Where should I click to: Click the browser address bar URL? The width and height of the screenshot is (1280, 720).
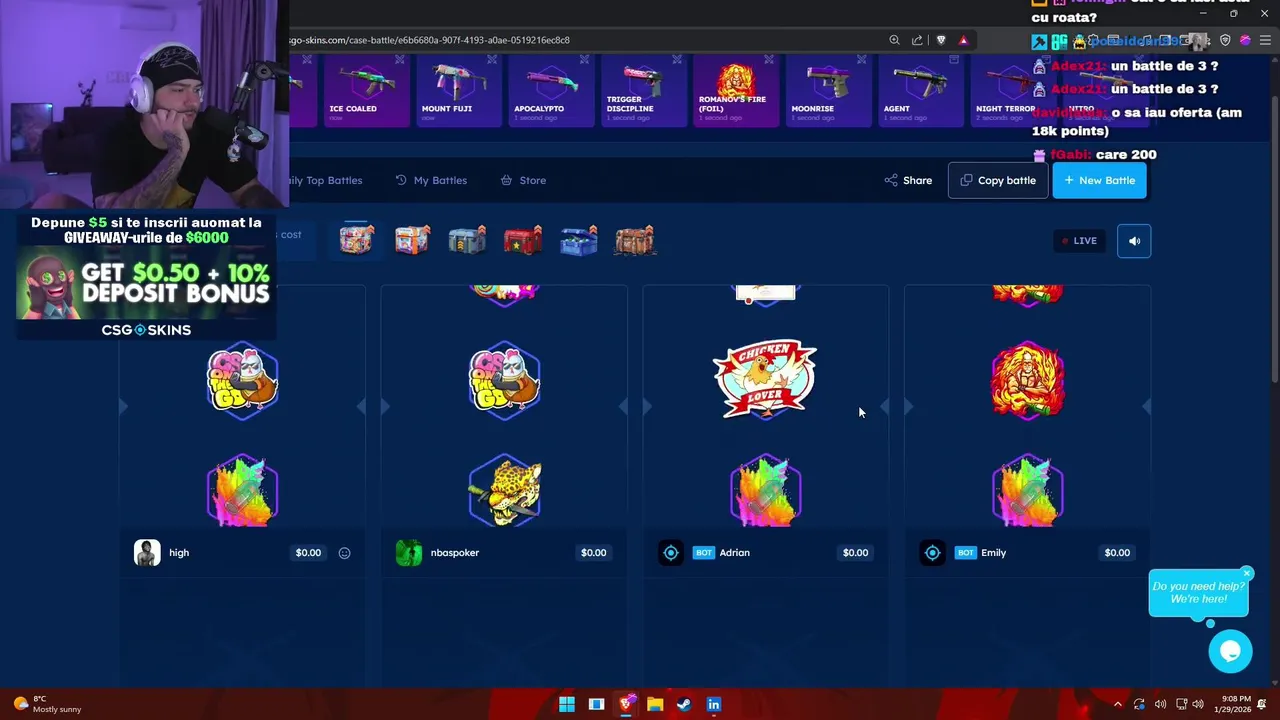(x=430, y=40)
